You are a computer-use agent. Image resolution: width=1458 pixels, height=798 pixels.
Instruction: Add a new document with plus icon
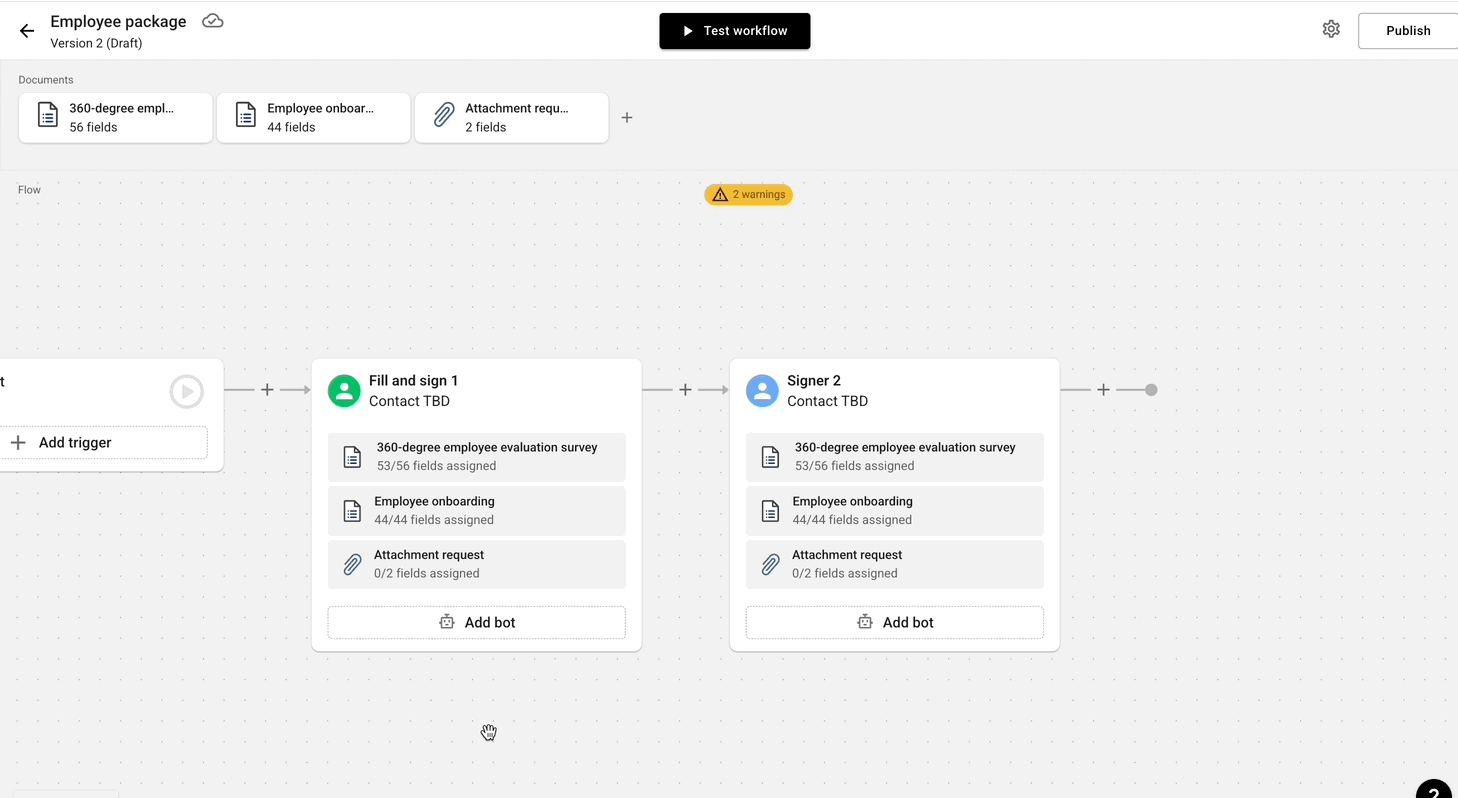point(627,118)
